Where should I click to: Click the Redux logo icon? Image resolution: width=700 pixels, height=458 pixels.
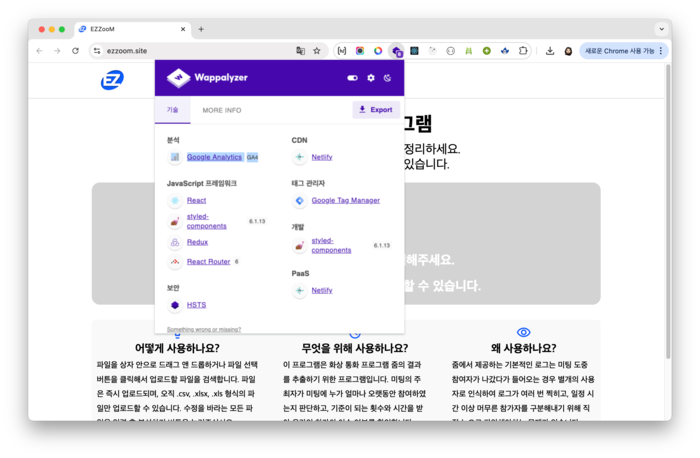point(175,242)
